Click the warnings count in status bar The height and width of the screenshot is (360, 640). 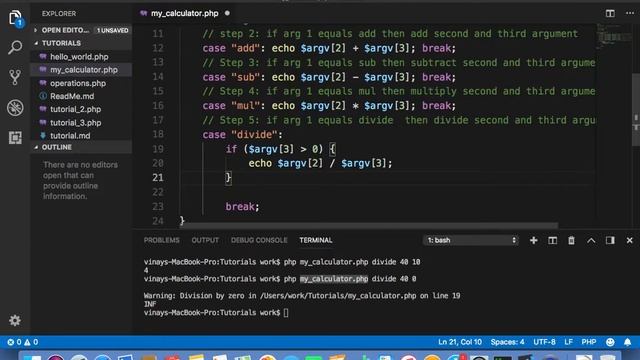pyautogui.click(x=31, y=342)
